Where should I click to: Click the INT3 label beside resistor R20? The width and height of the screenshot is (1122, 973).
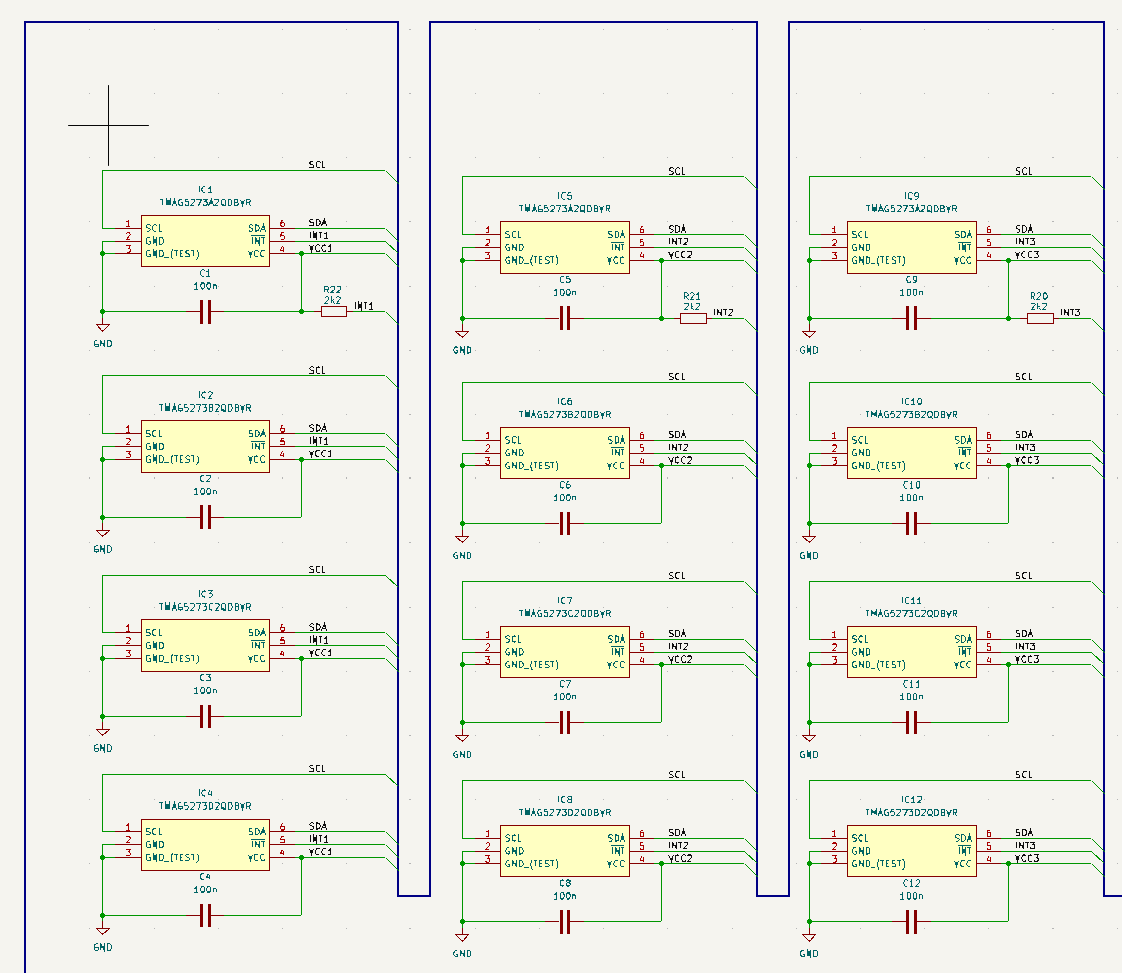tap(1070, 313)
